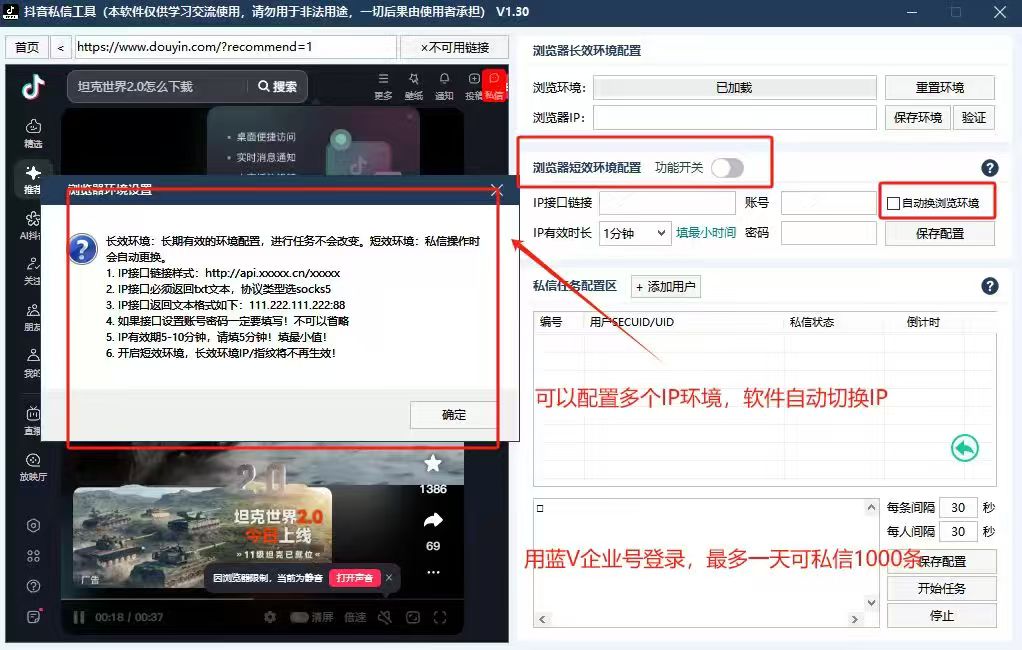The height and width of the screenshot is (650, 1022).
Task: Click the message text area's scroll-right arrow
Action: (854, 619)
